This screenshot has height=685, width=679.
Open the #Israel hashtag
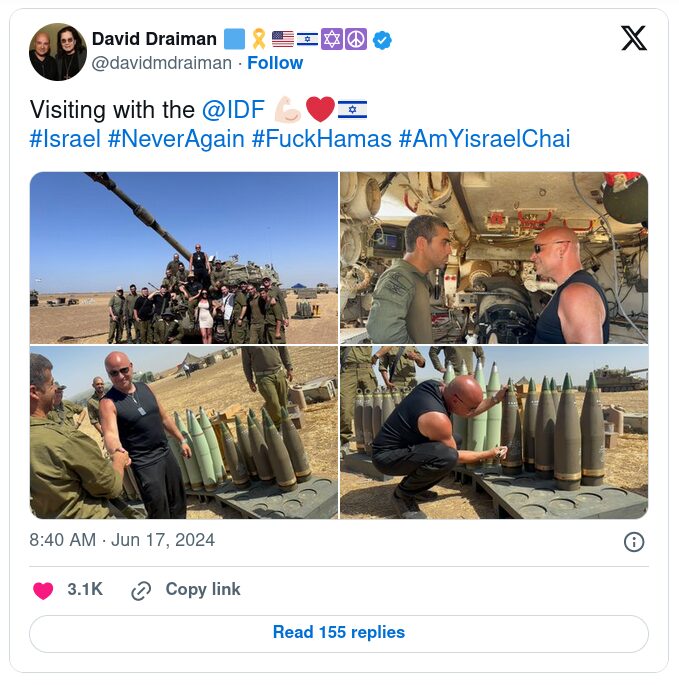(x=65, y=138)
